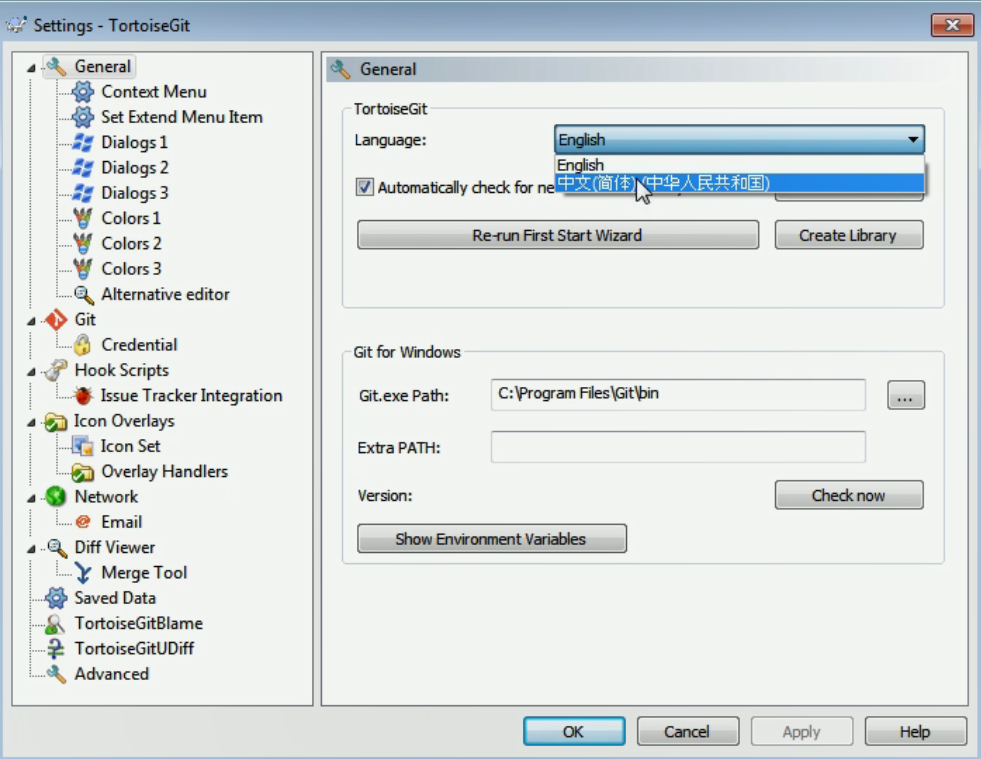Click the Dialogs 2 windows icon
The image size is (981, 759).
coord(83,168)
